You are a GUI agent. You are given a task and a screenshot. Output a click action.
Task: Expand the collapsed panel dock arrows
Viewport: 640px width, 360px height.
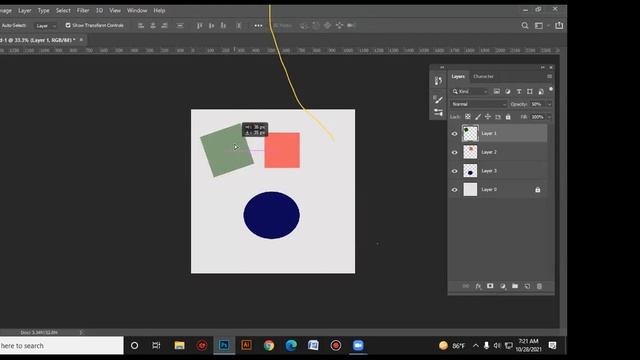442,67
